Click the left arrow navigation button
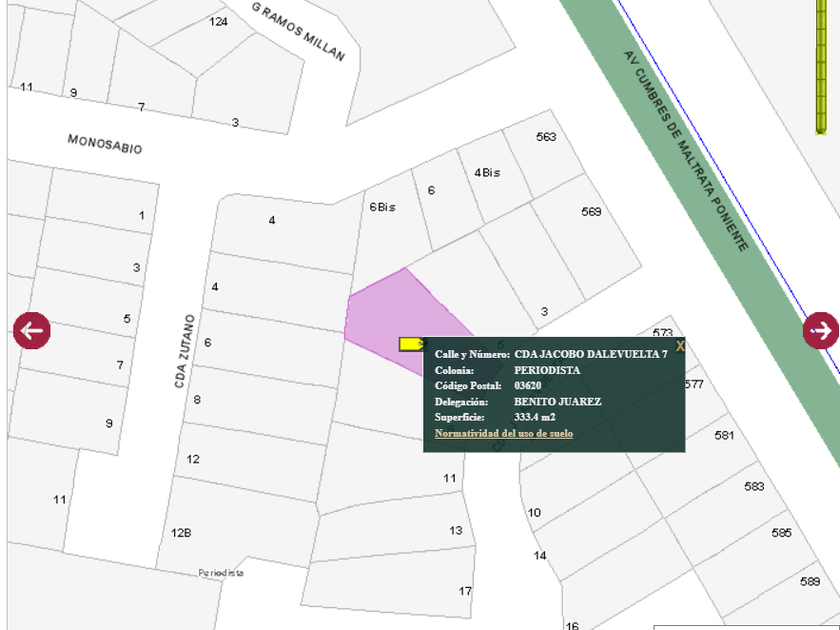Viewport: 840px width, 630px height. point(32,331)
